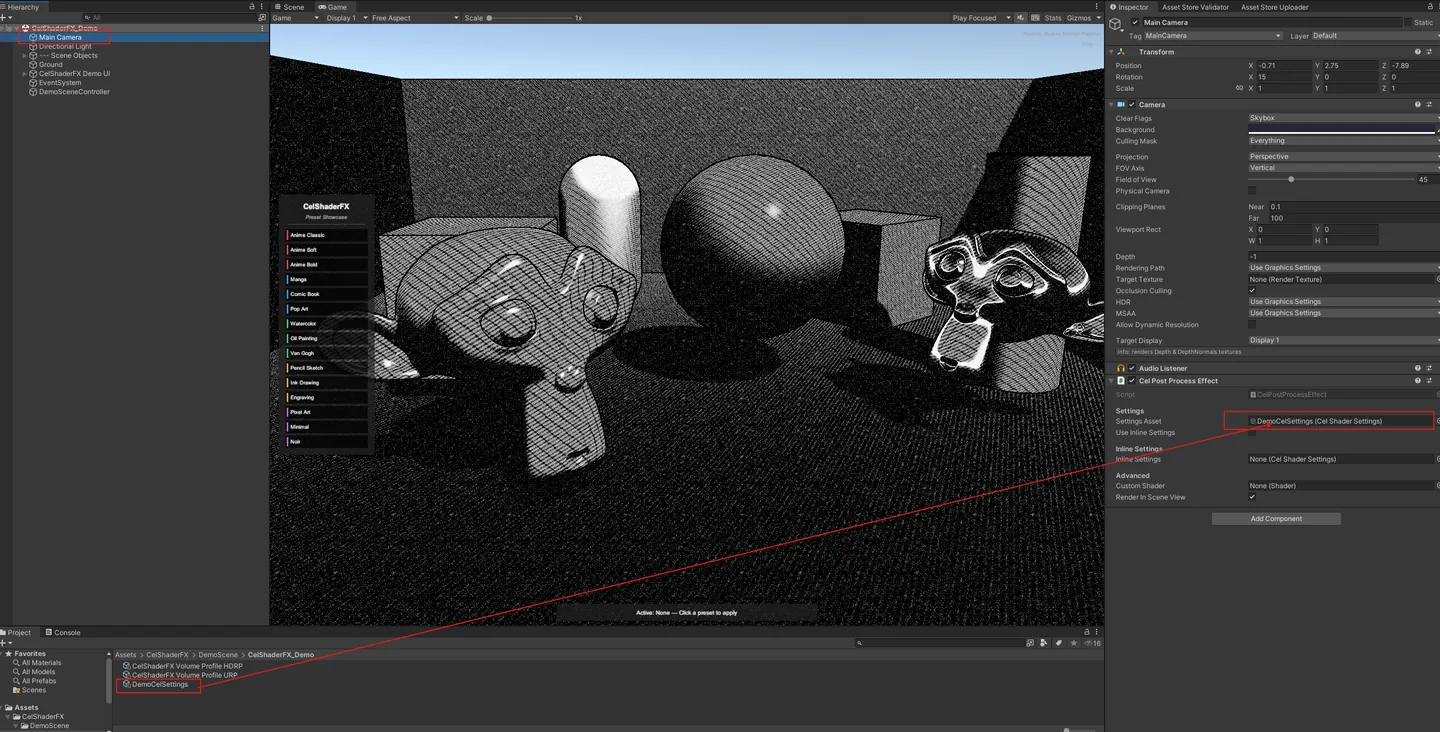This screenshot has width=1440, height=732.
Task: Toggle the Stats button in Game view
Action: click(x=1053, y=18)
